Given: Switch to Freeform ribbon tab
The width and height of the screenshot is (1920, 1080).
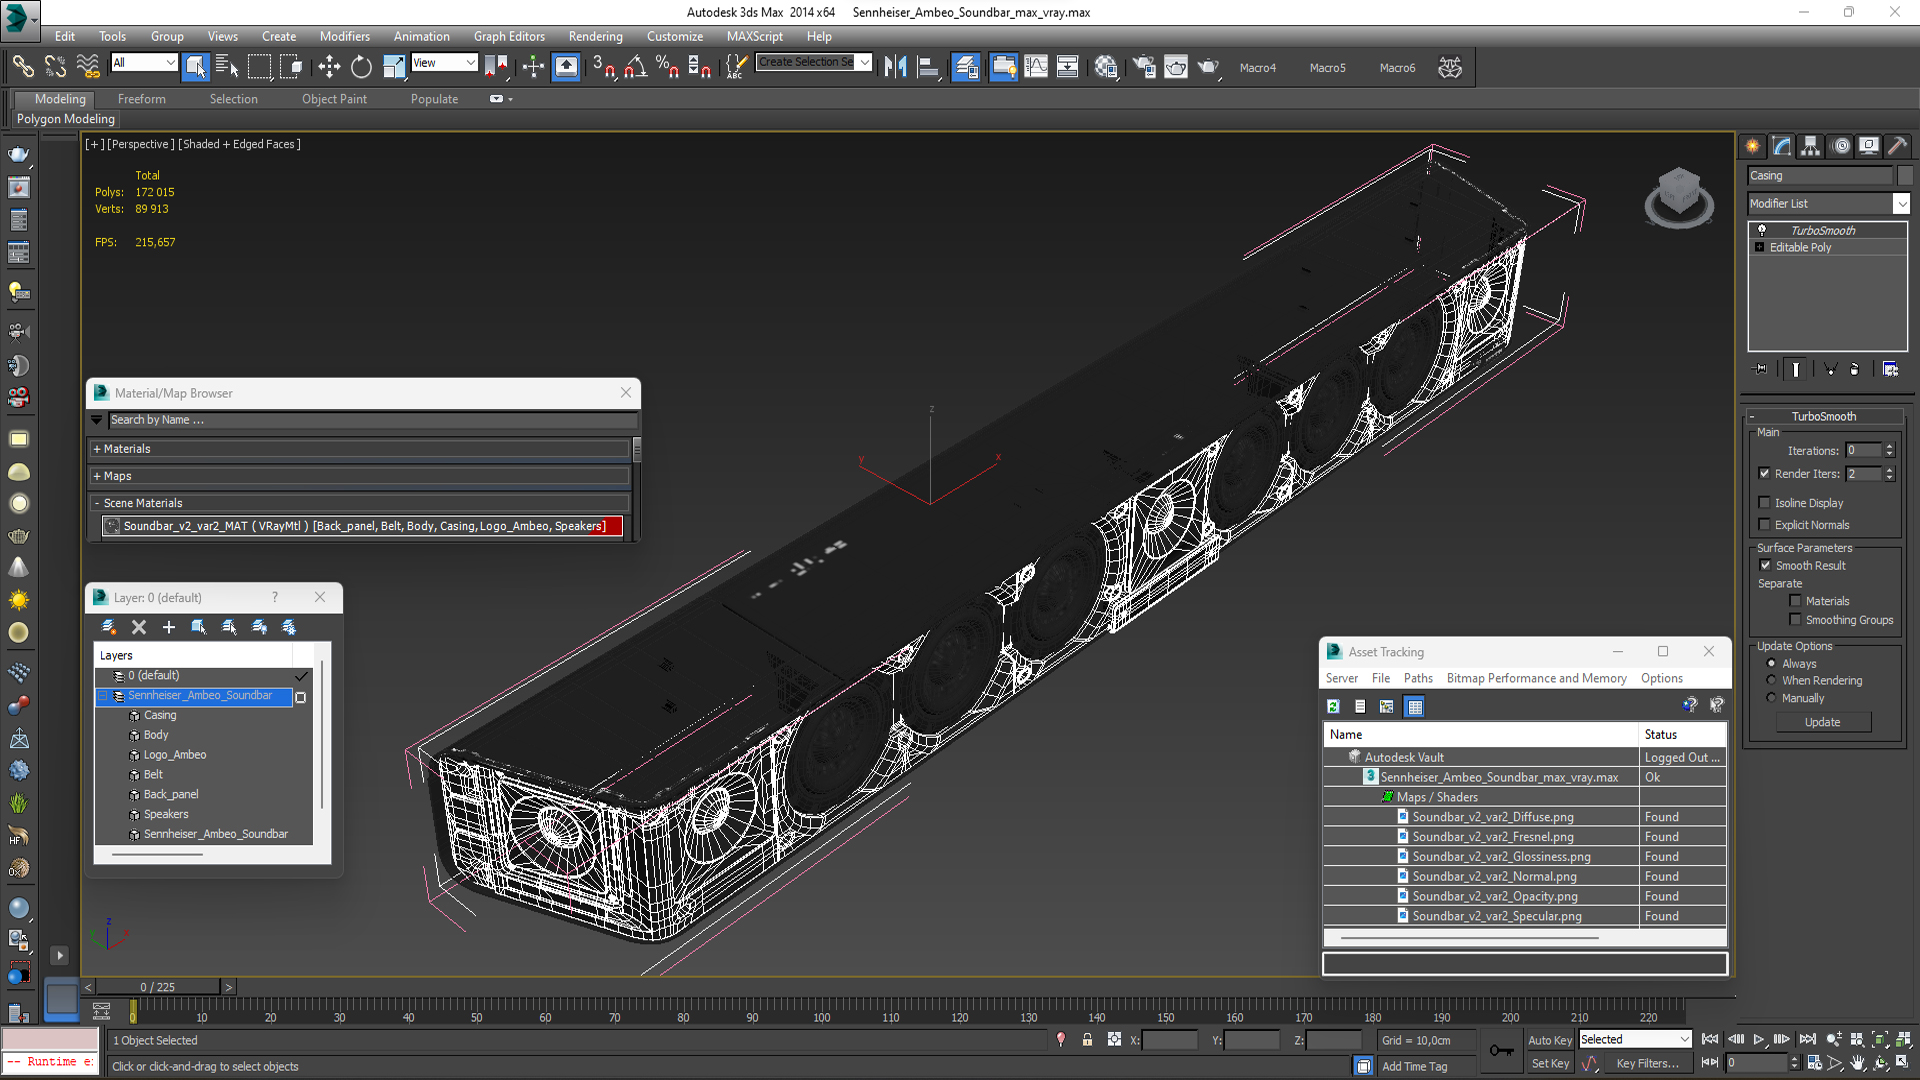Looking at the screenshot, I should pos(142,99).
